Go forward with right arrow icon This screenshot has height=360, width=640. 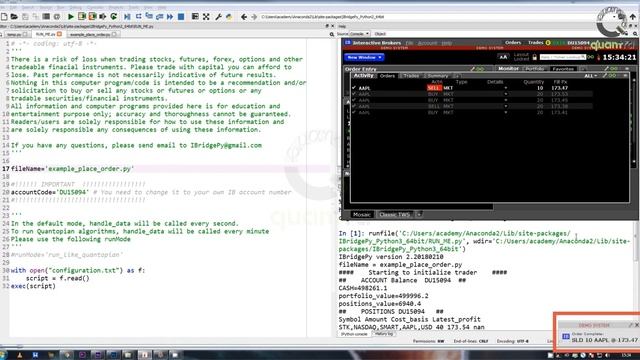(254, 17)
